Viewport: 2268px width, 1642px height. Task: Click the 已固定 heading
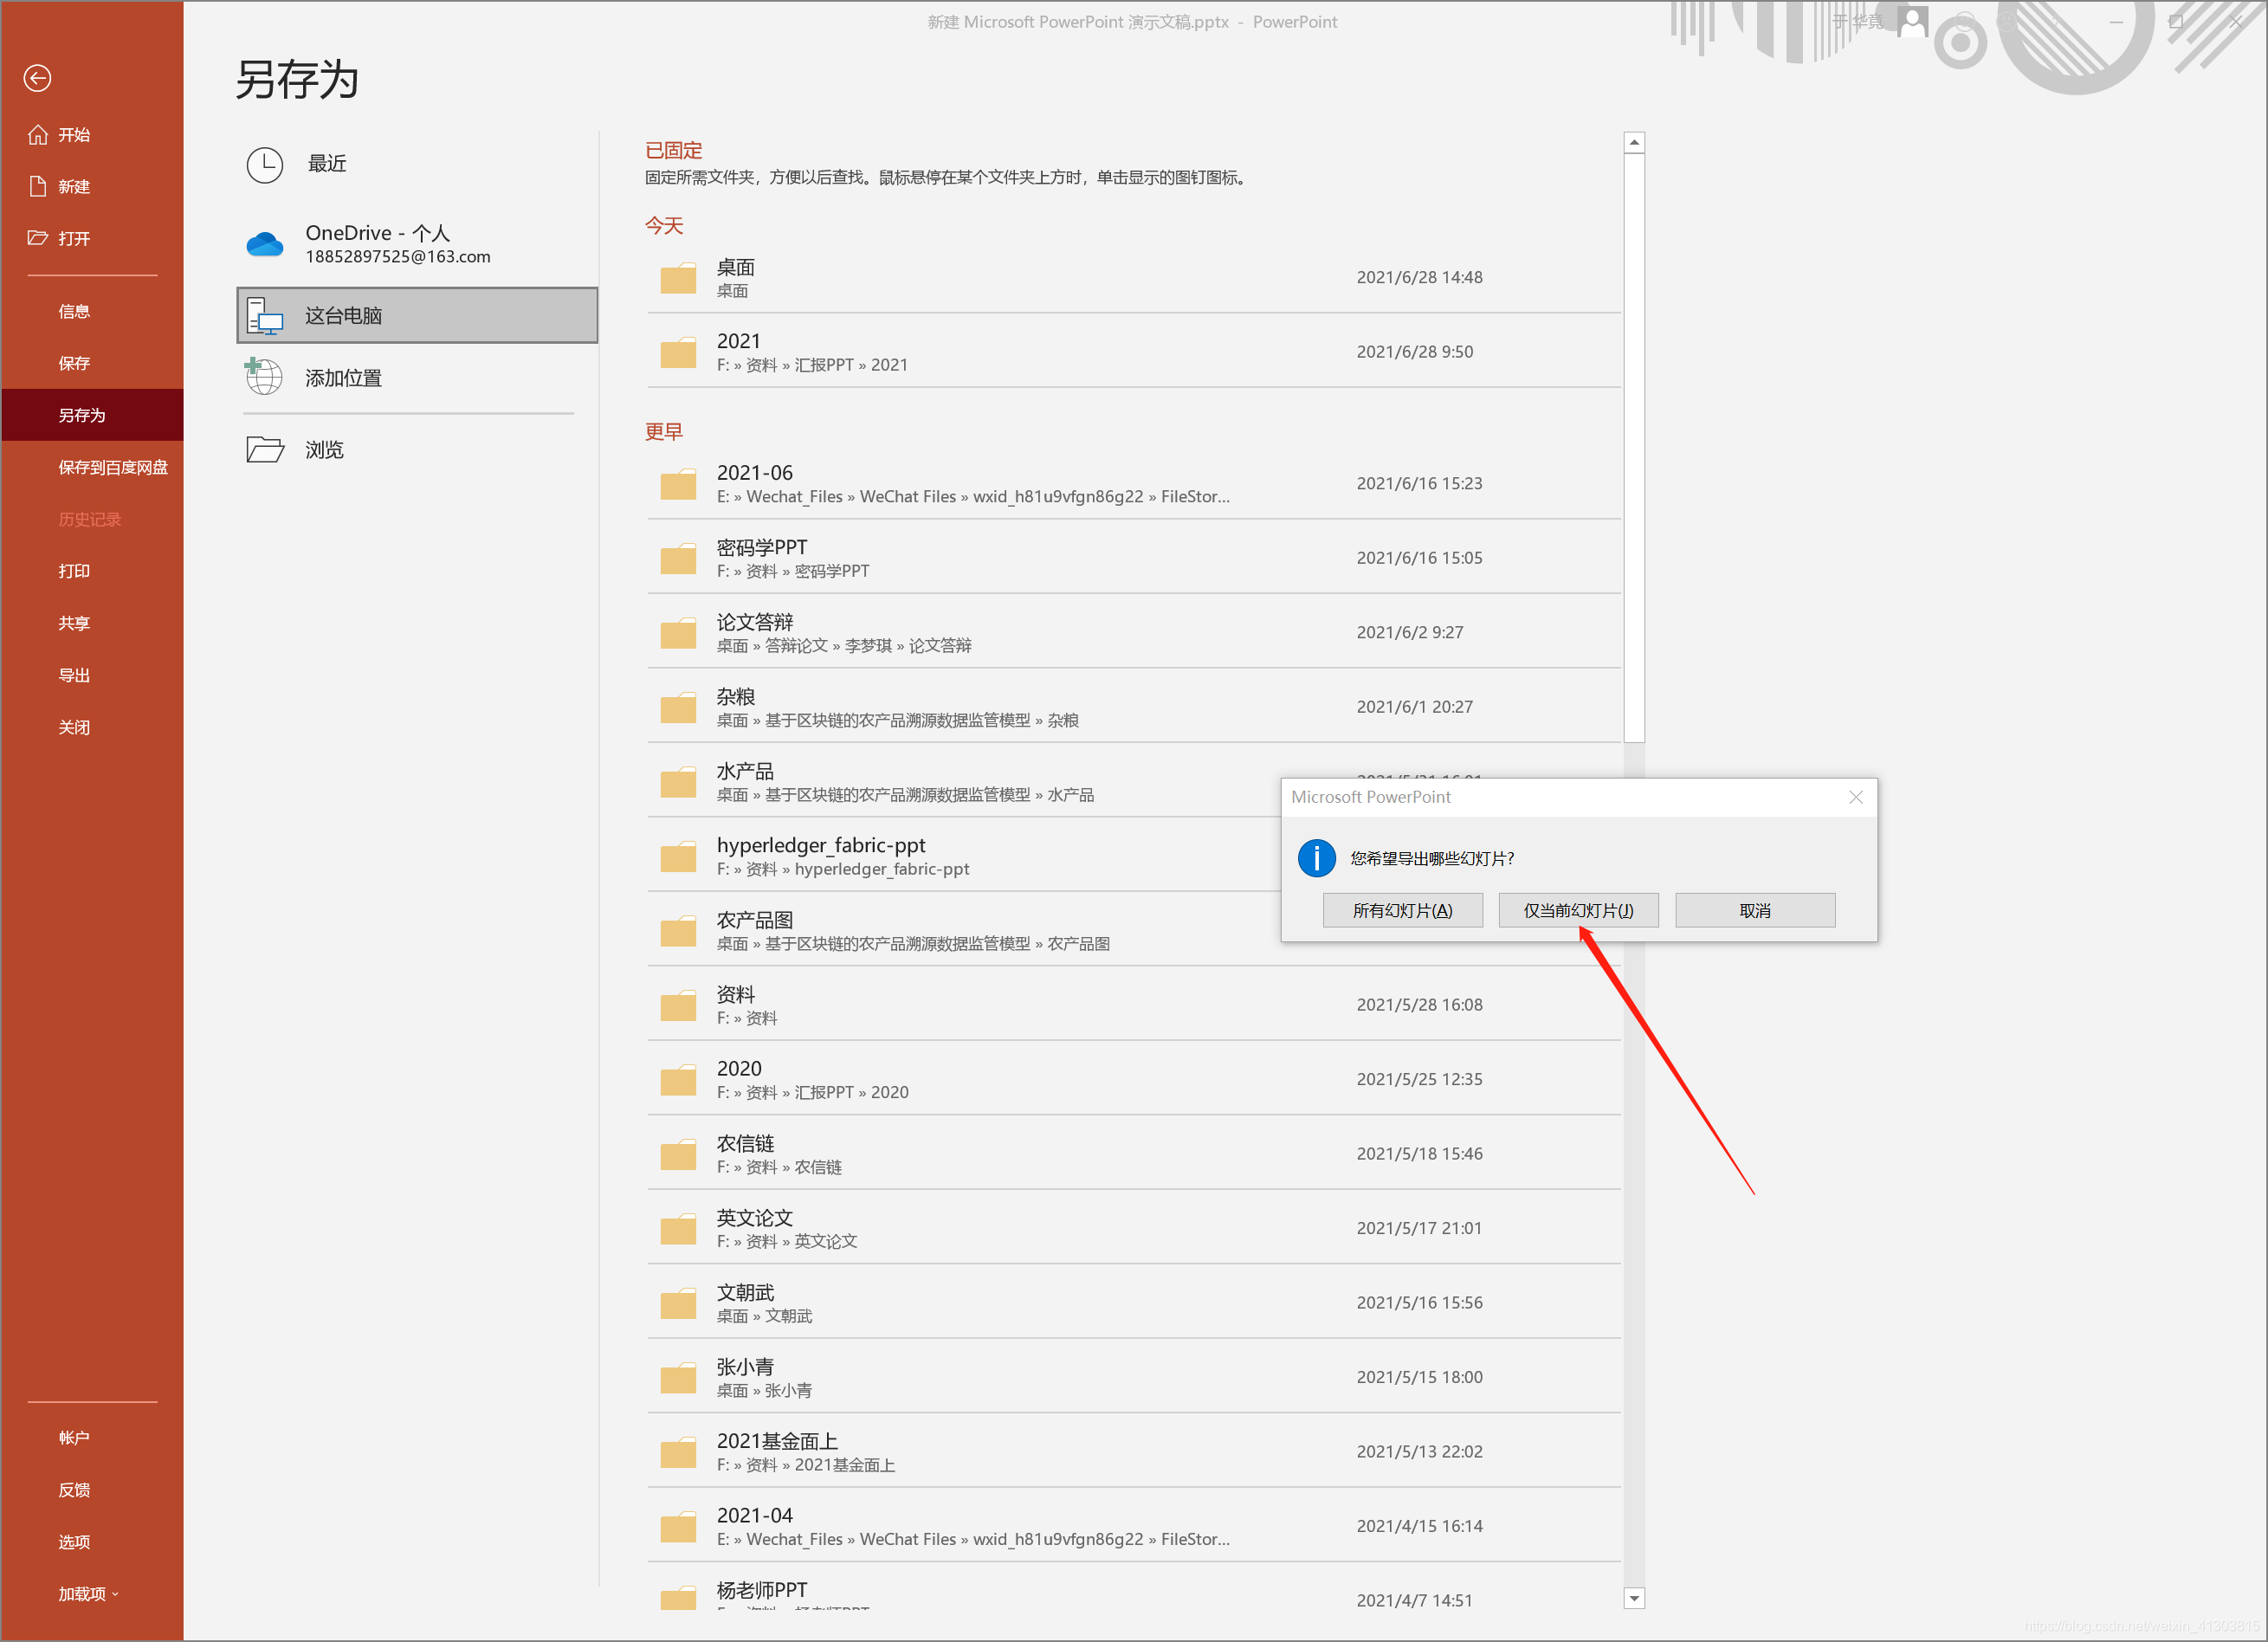coord(674,151)
